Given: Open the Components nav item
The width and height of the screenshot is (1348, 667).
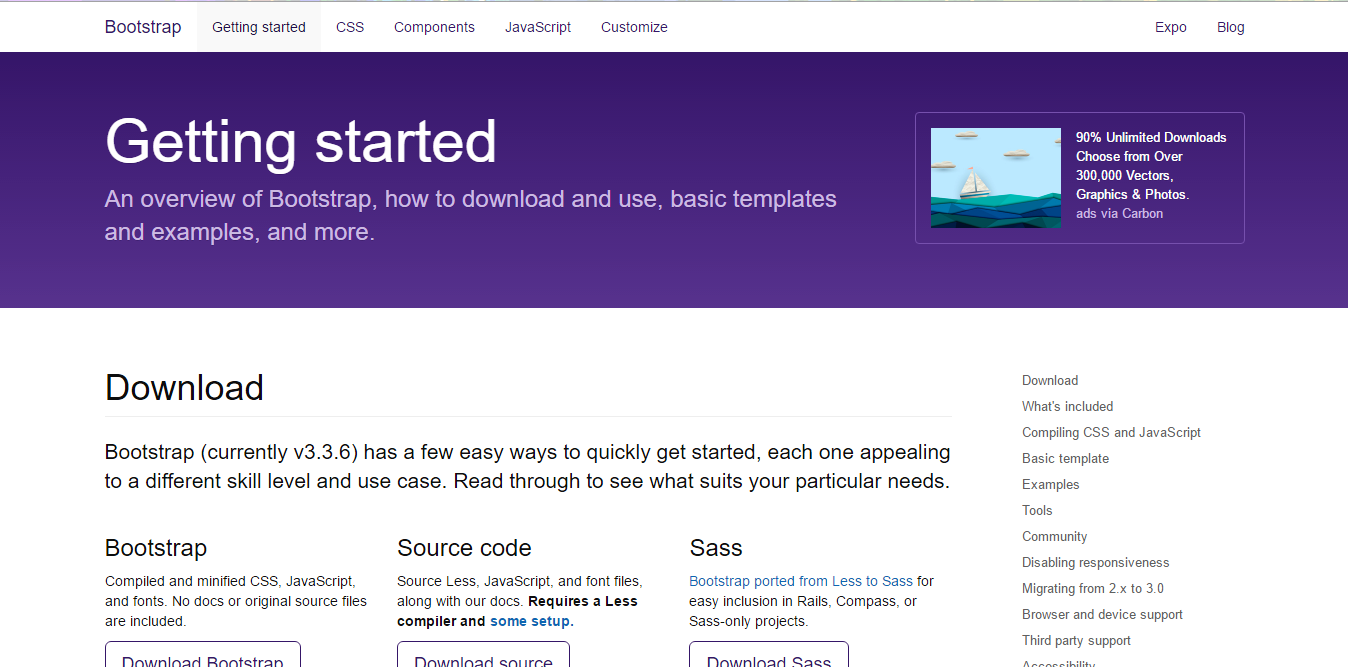Looking at the screenshot, I should 434,27.
